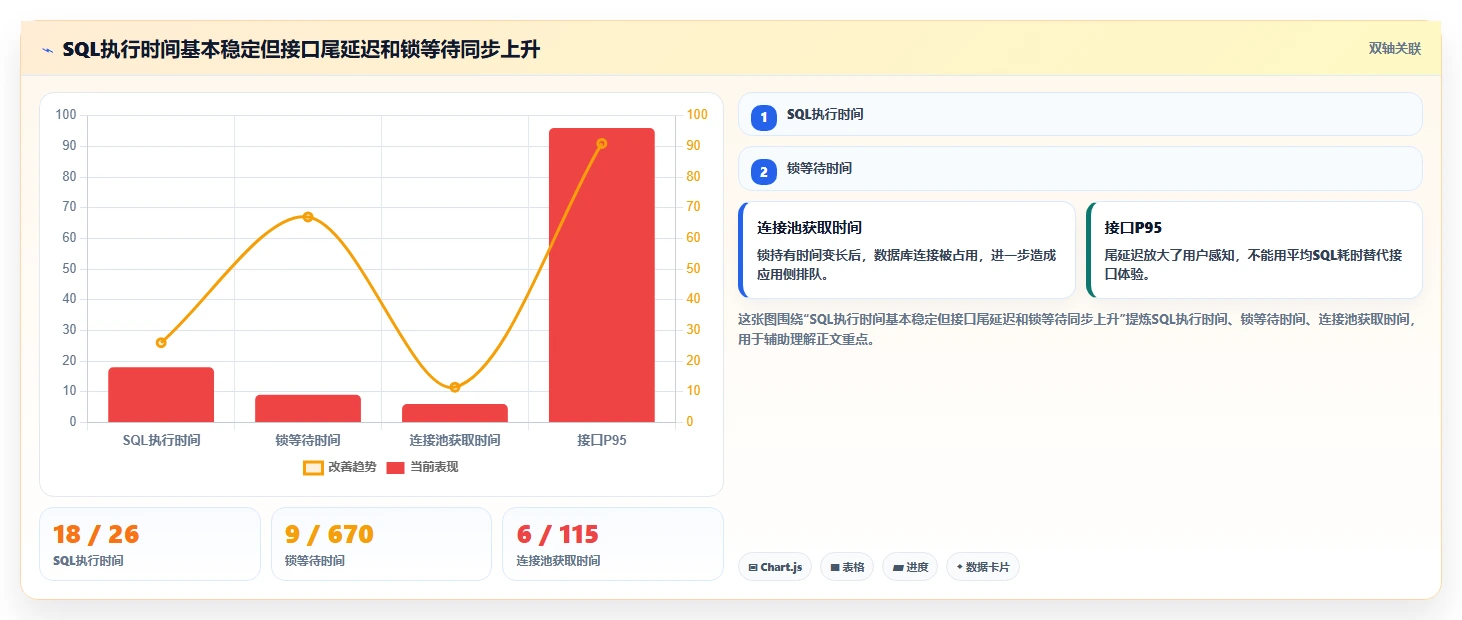The height and width of the screenshot is (620, 1462).
Task: Click the 6 / 115 stat card
Action: [613, 544]
